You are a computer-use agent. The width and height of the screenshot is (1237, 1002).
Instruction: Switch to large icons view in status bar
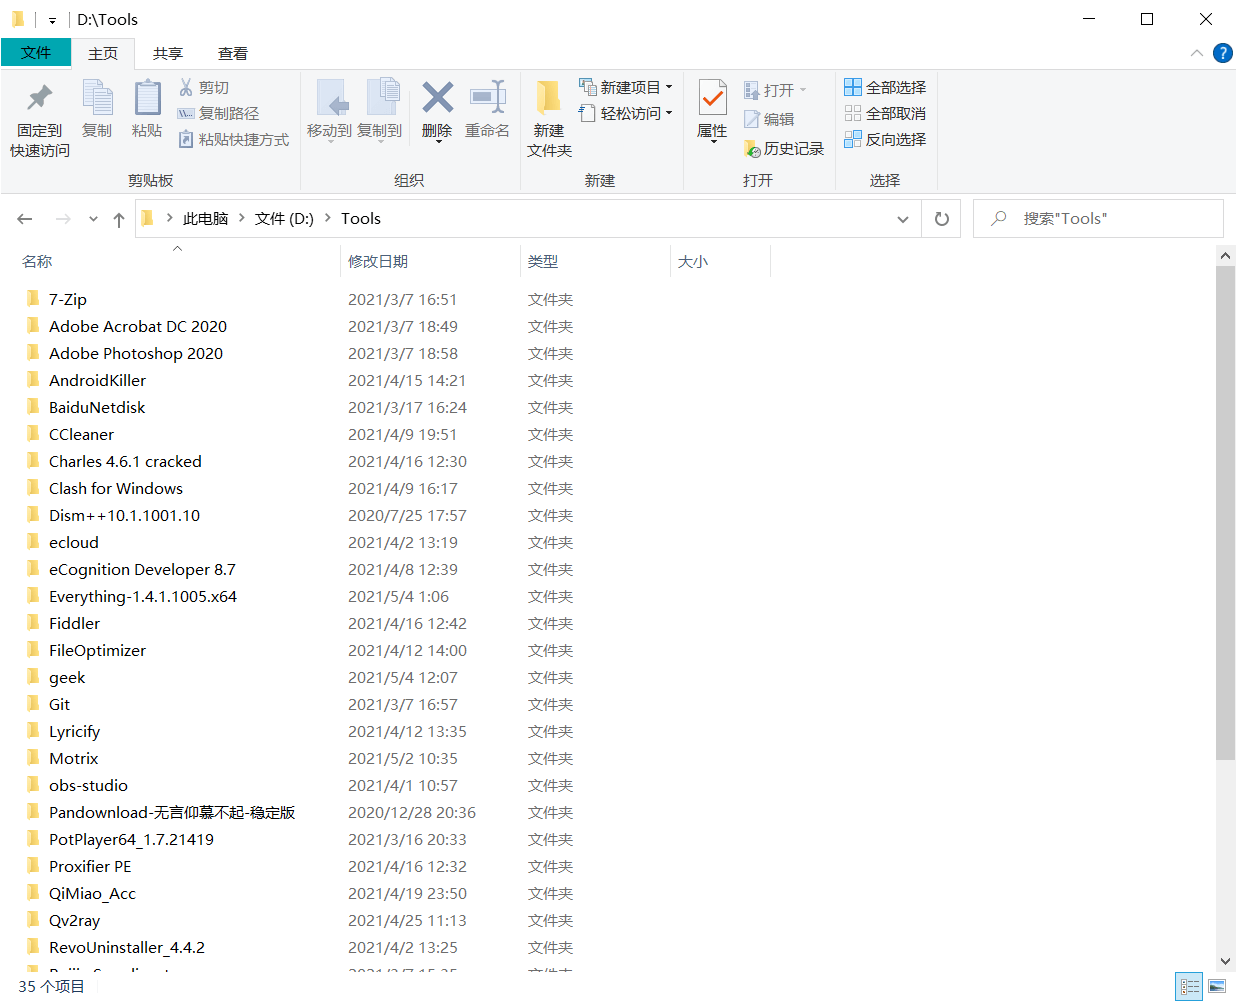tap(1217, 987)
